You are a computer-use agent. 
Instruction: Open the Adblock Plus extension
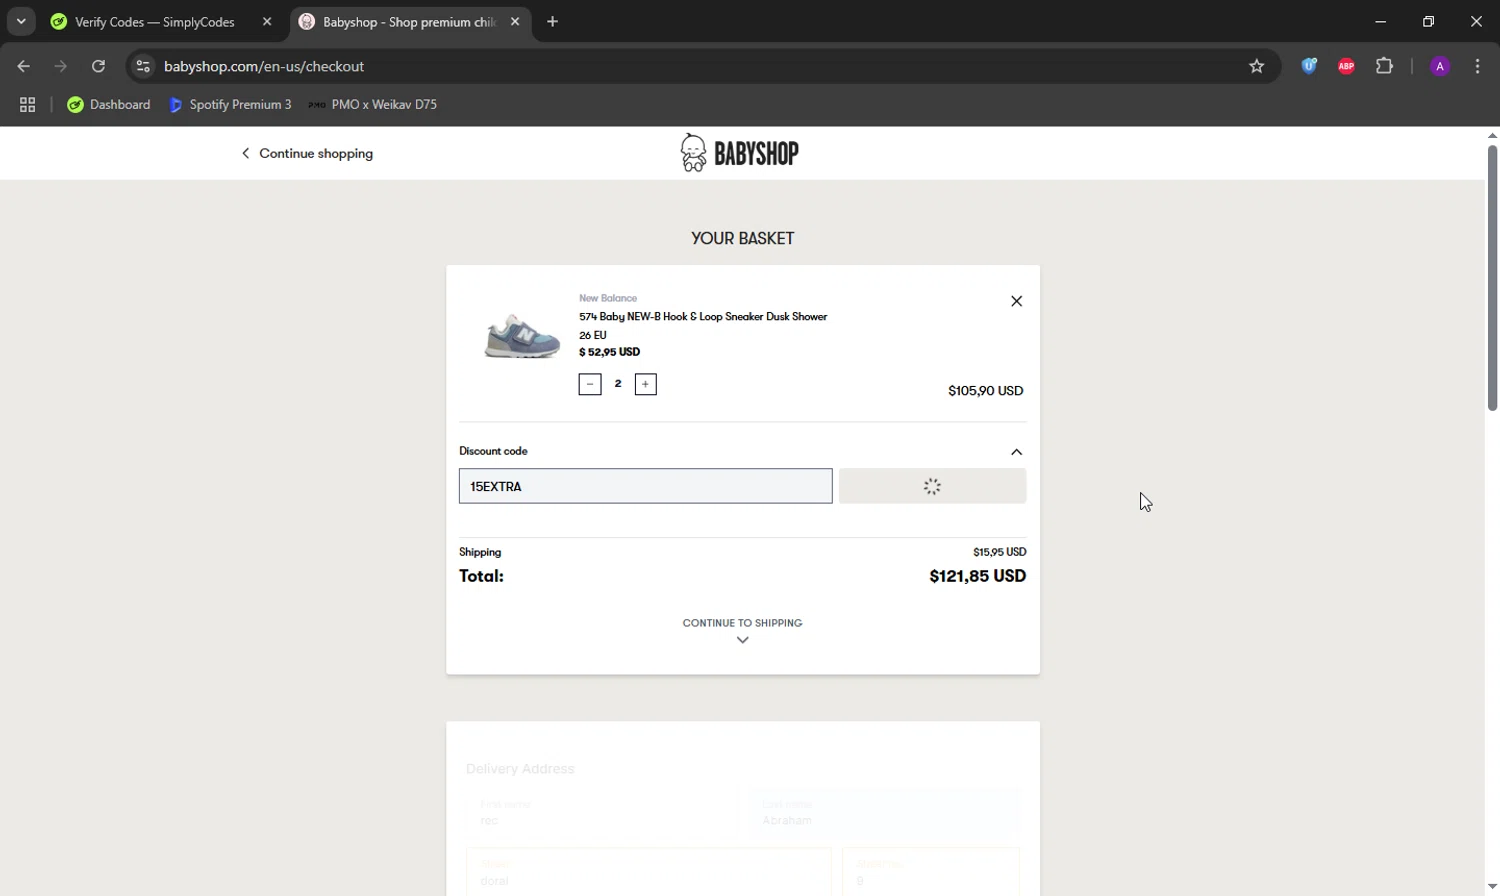click(1347, 66)
